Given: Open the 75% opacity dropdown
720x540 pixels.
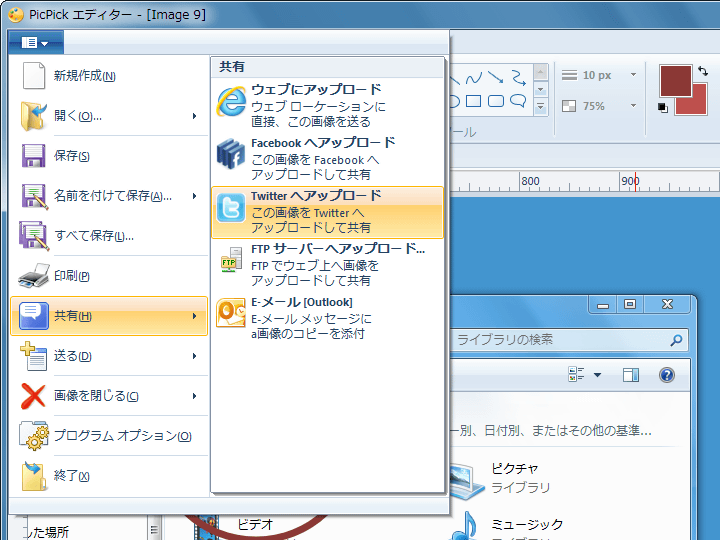Looking at the screenshot, I should pyautogui.click(x=633, y=106).
